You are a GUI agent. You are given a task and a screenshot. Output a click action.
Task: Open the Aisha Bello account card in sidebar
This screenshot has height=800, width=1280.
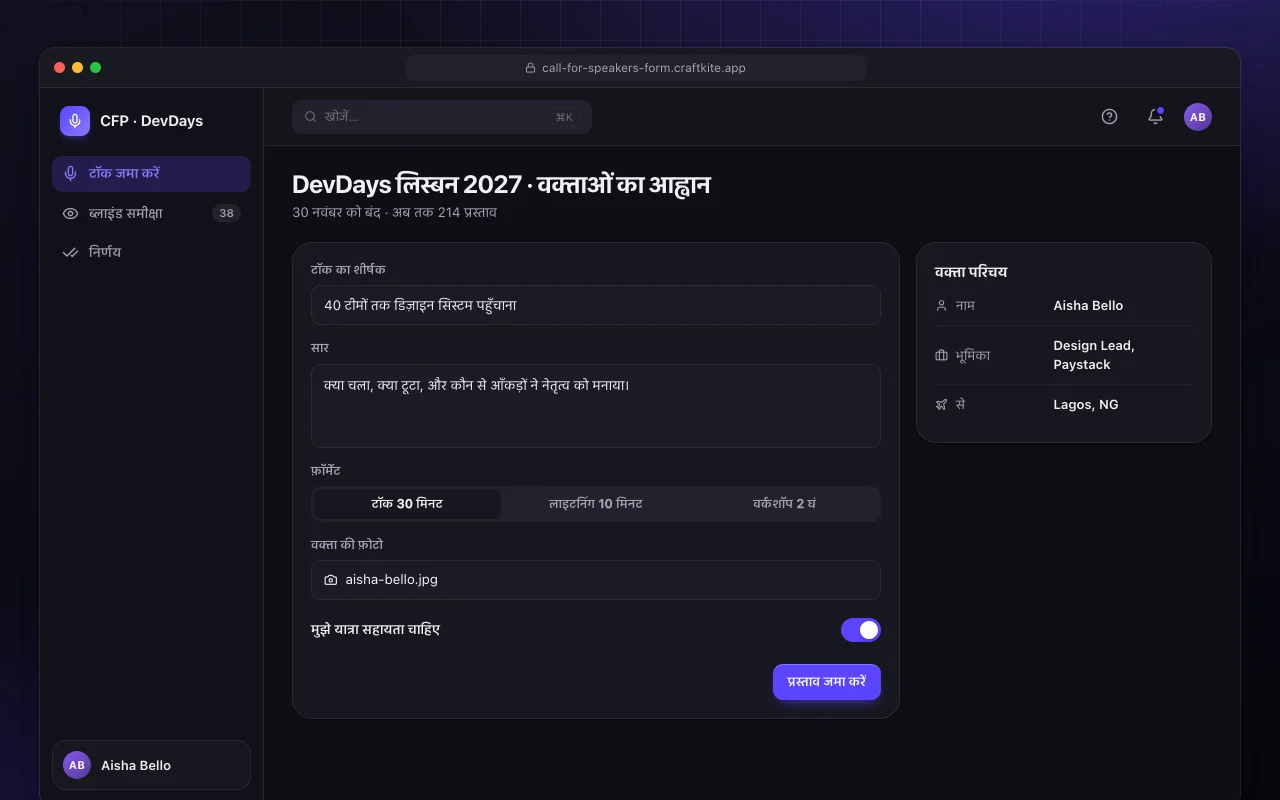(x=151, y=765)
